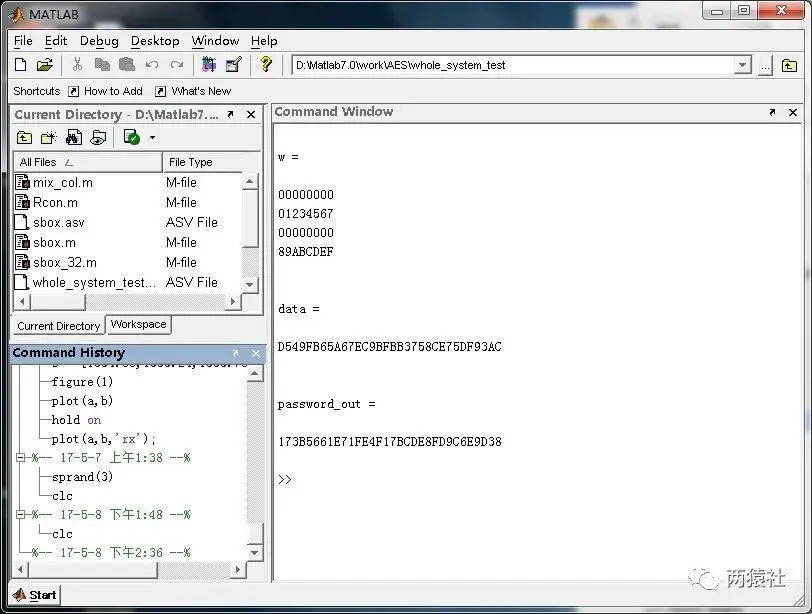Click file list horizontal scrollbar left arrow
The width and height of the screenshot is (812, 614).
click(22, 301)
